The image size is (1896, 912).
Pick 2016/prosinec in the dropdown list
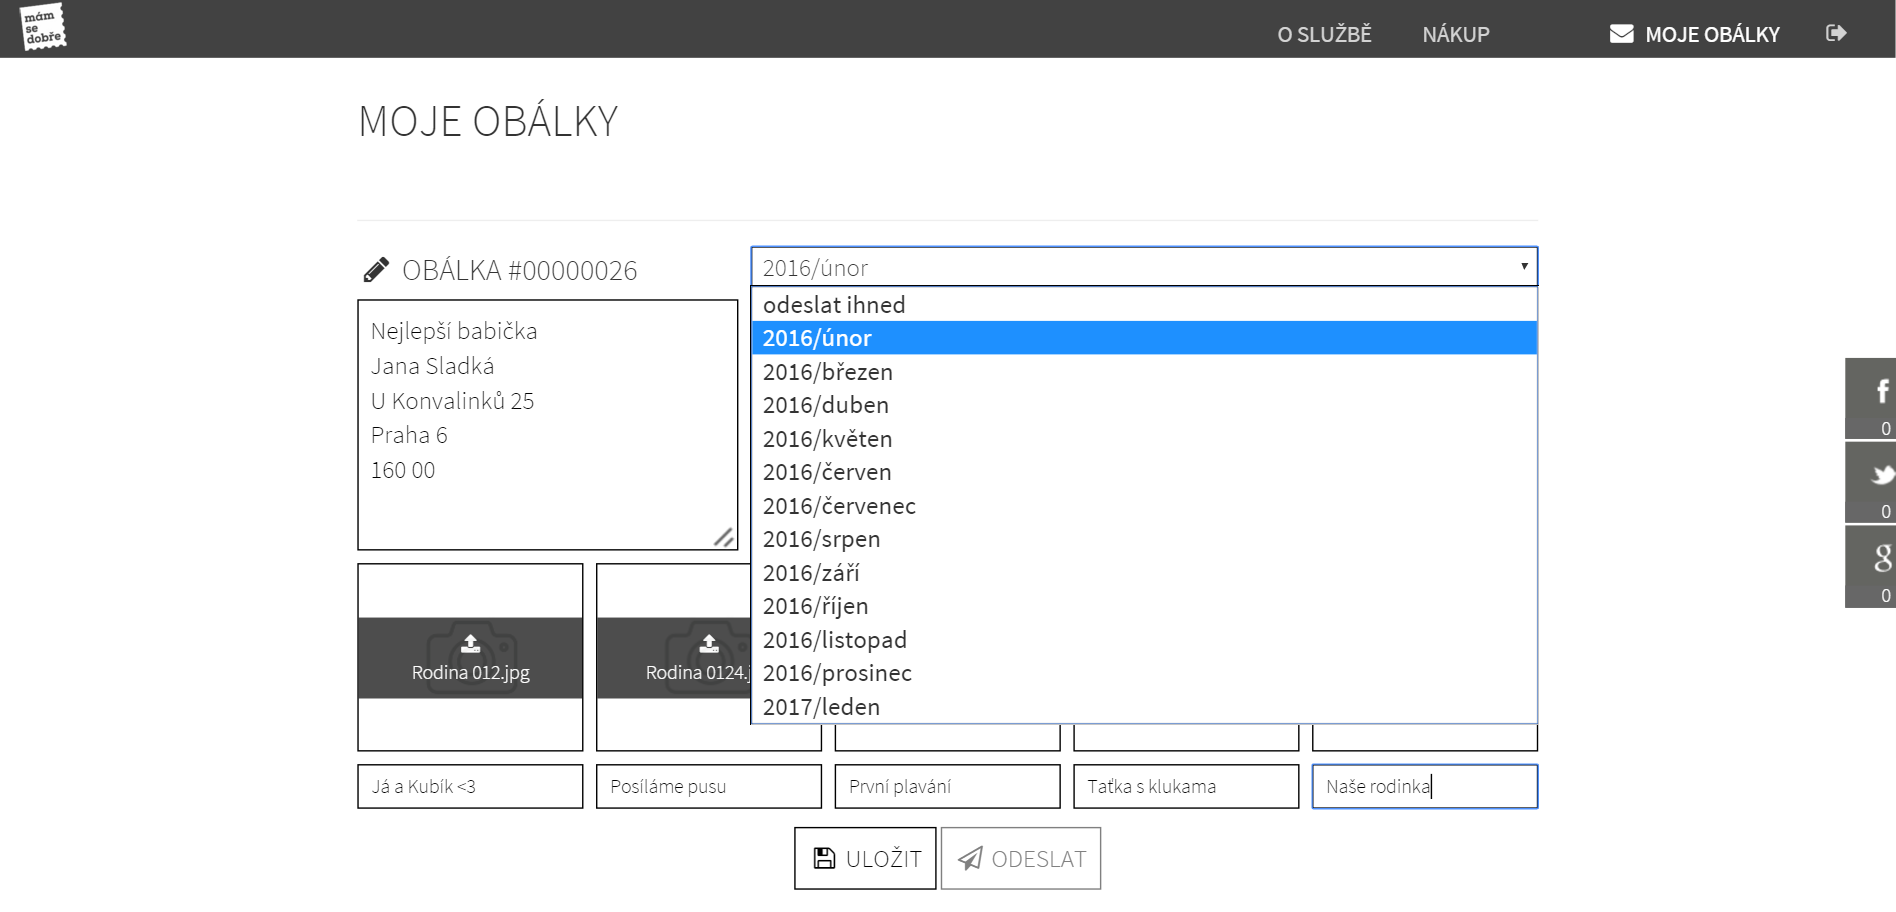[837, 673]
